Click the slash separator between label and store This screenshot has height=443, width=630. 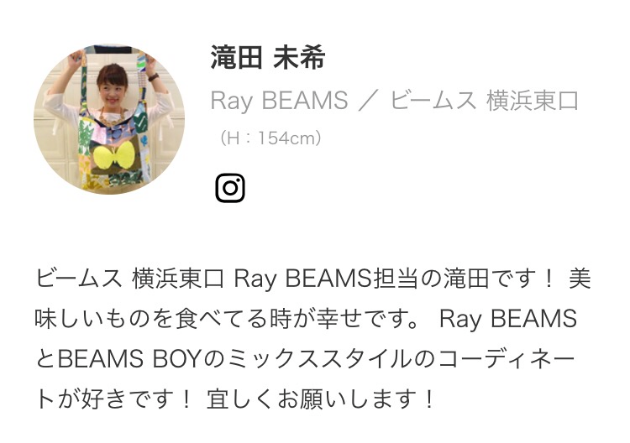click(x=368, y=100)
